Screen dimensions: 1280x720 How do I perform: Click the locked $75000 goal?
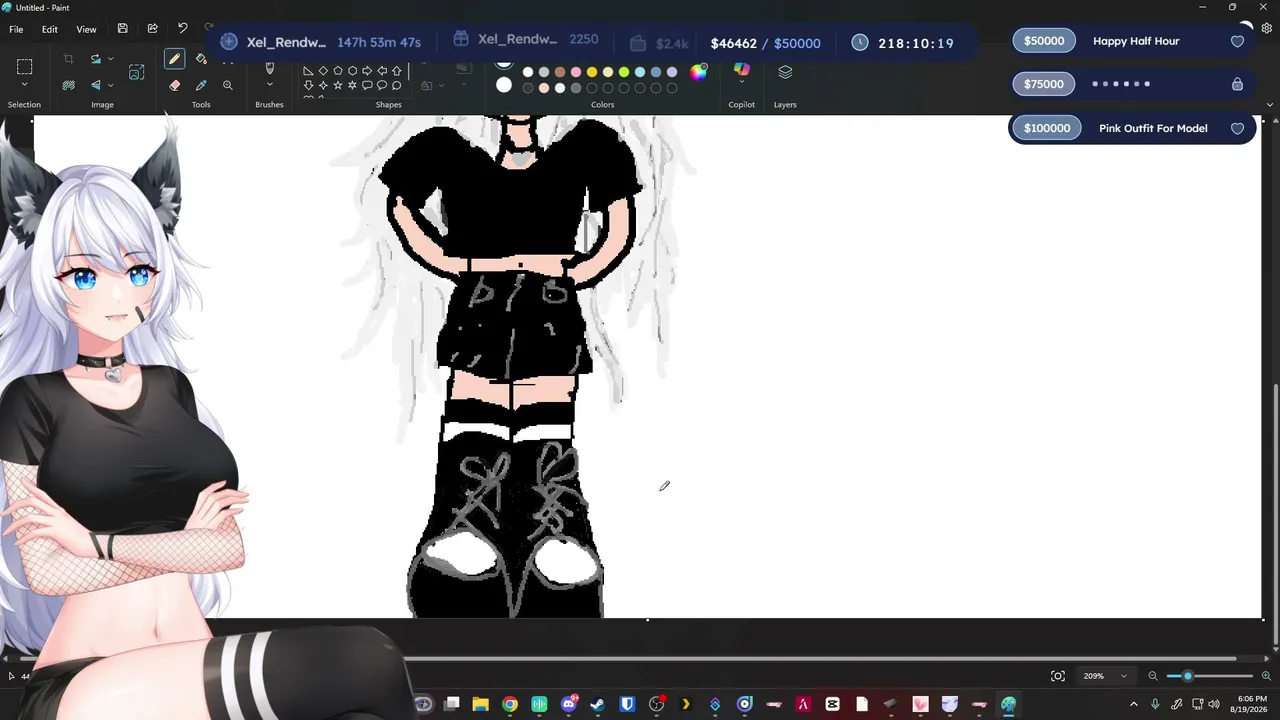(x=1131, y=84)
